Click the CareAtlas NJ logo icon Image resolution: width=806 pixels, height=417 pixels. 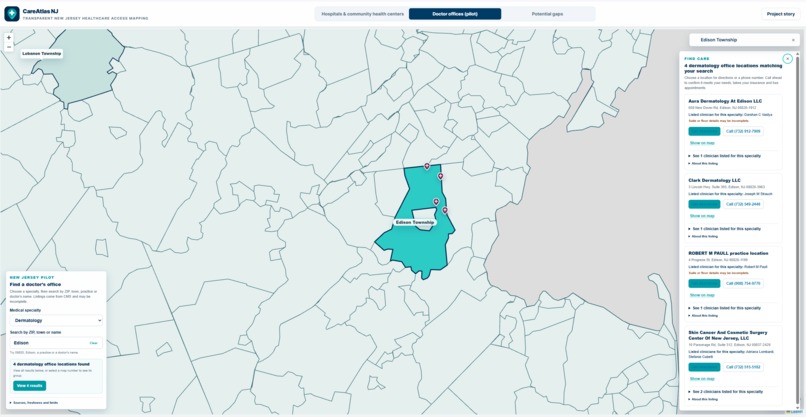tap(12, 14)
